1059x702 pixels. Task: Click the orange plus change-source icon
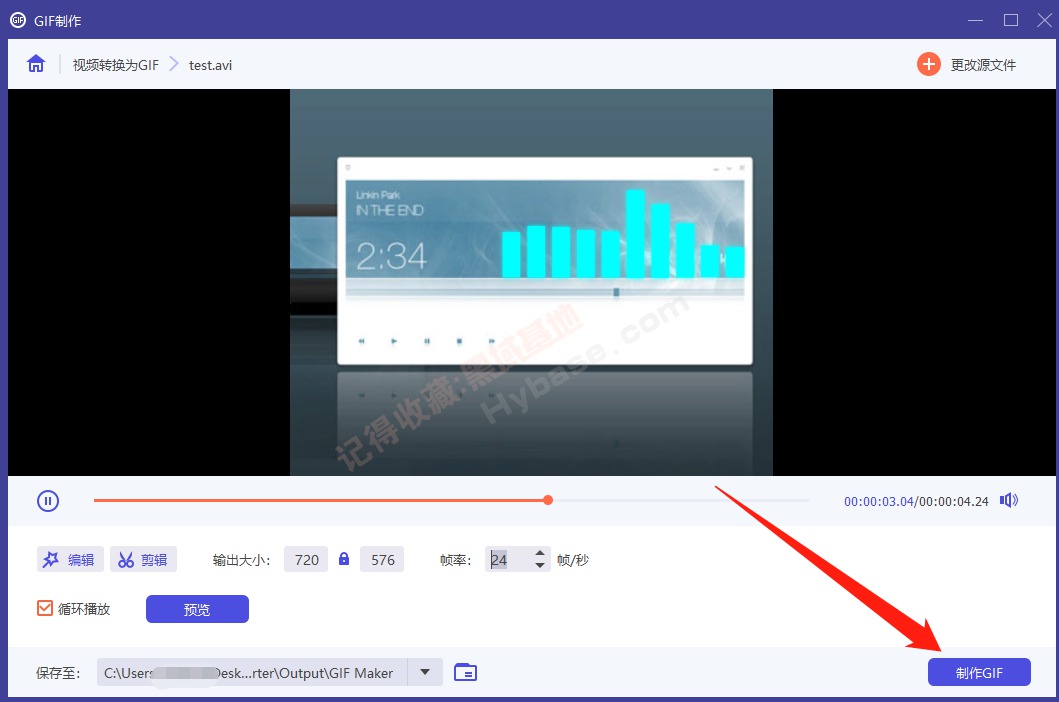point(929,64)
